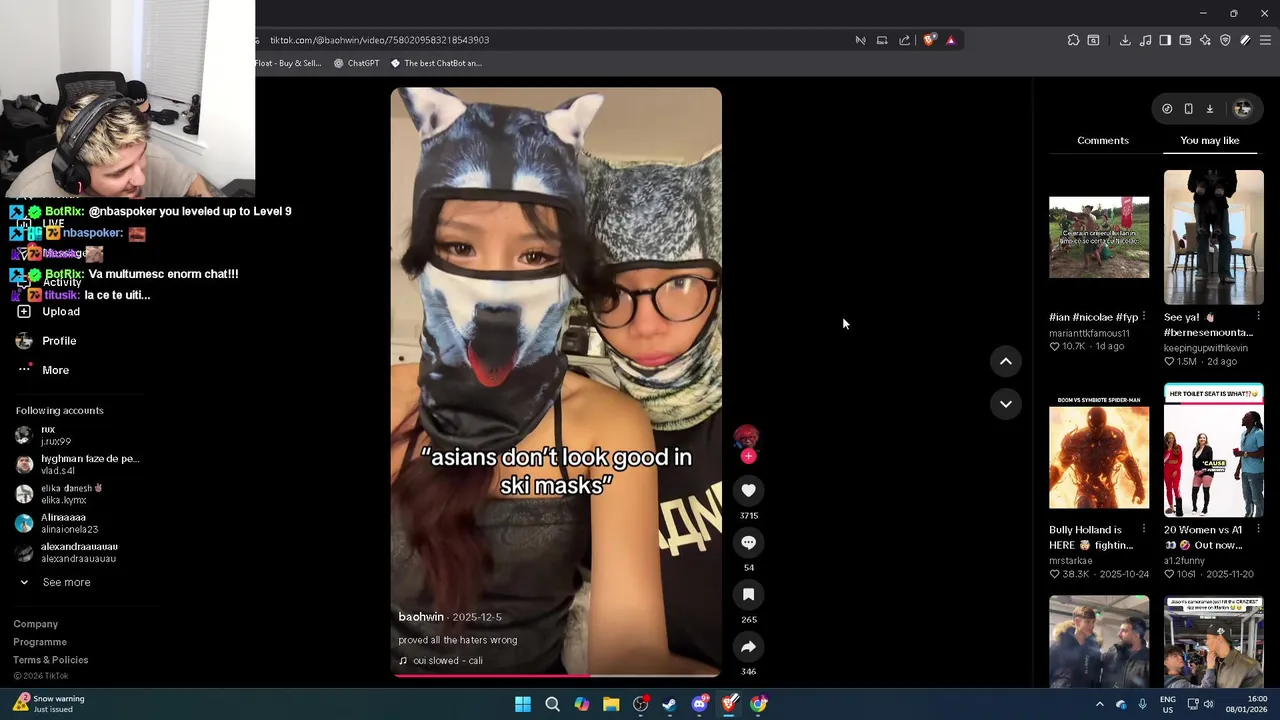This screenshot has height=720, width=1280.
Task: Open the Brave playlist music note icon
Action: coord(1145,40)
